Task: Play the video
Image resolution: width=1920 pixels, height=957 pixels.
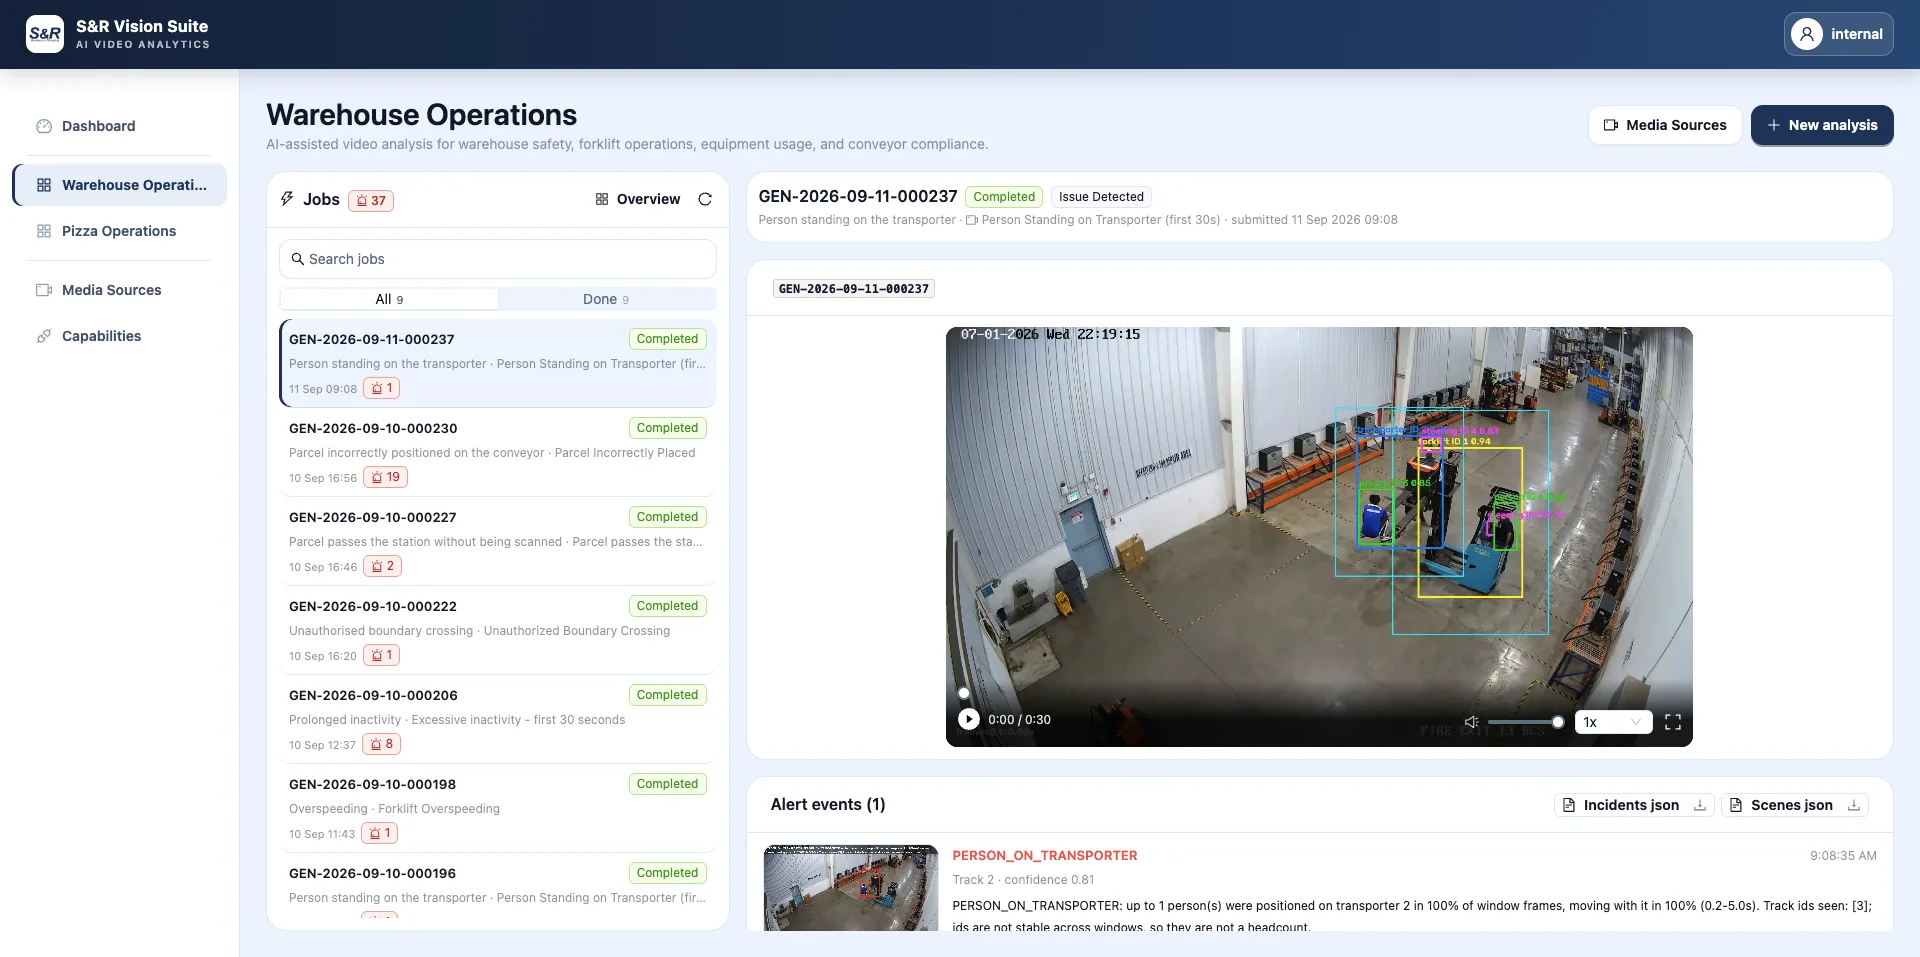Action: coord(968,719)
